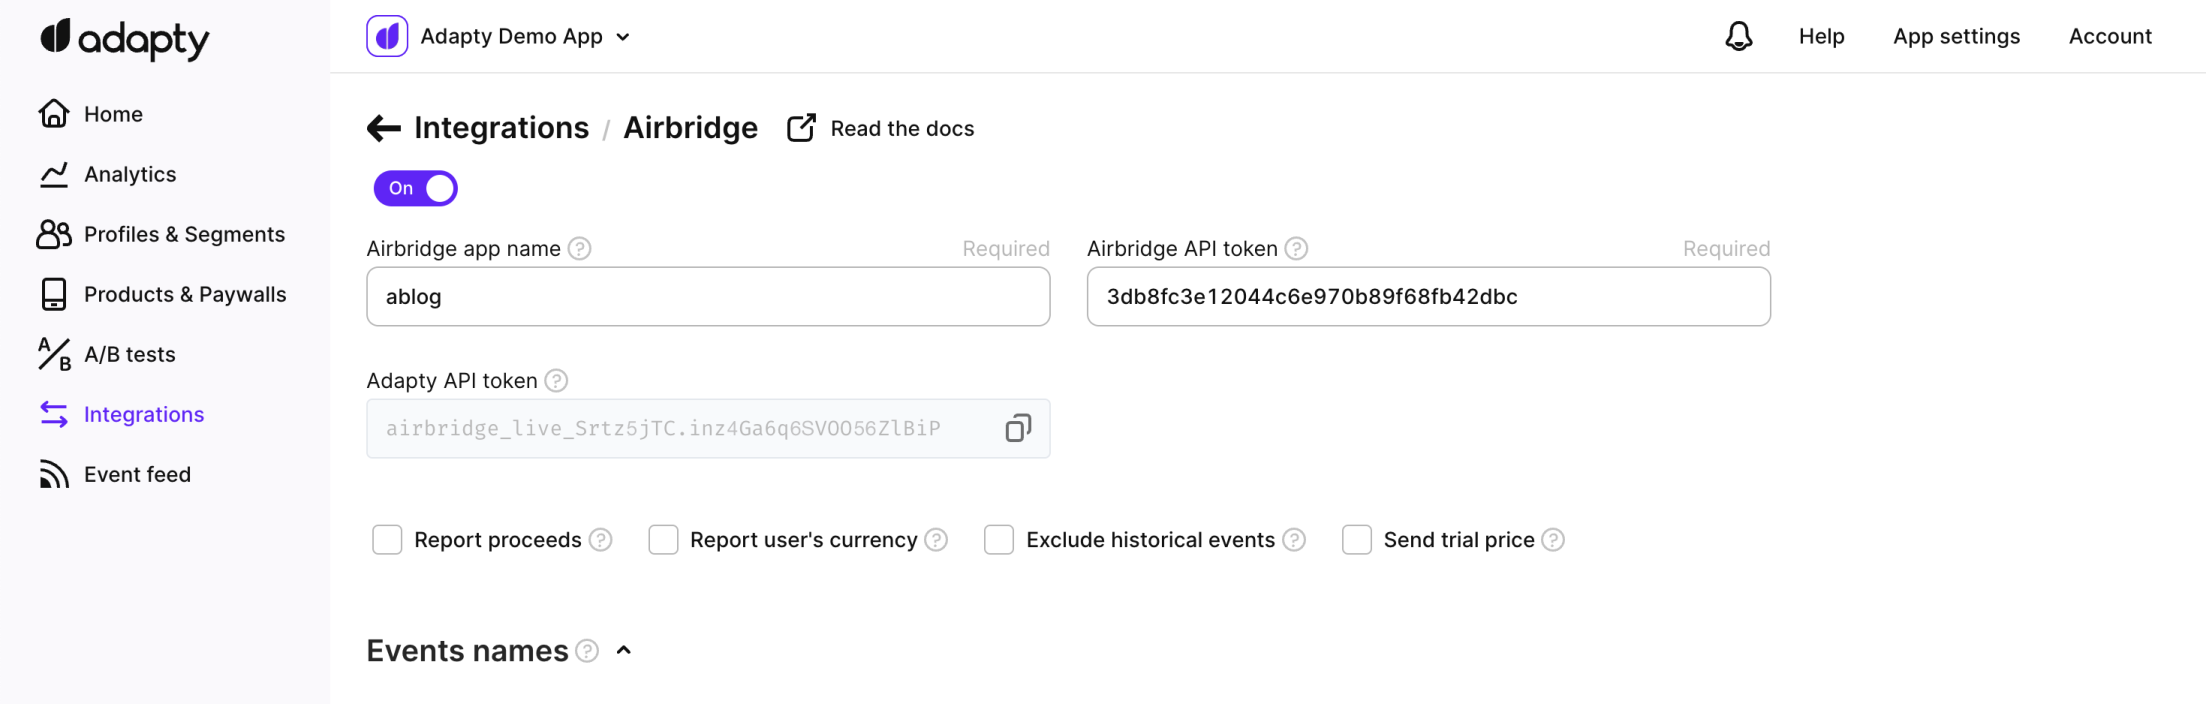Screen dimensions: 2206x704
Task: Click the help icon beside Report user's currency
Action: [x=936, y=540]
